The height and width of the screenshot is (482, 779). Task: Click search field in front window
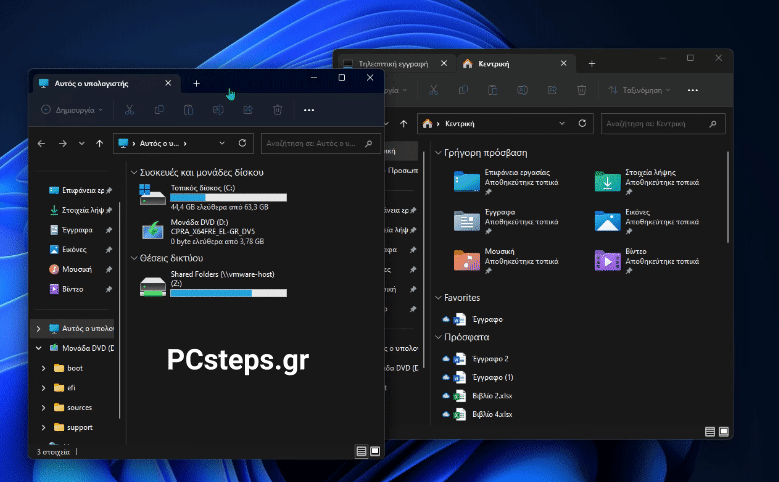tap(320, 144)
